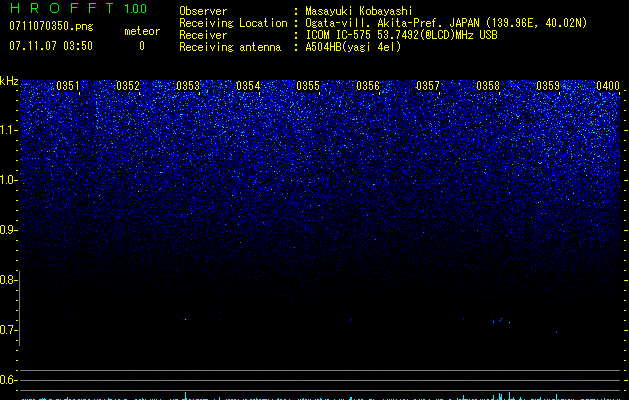Click the meteor count value 0

[142, 46]
